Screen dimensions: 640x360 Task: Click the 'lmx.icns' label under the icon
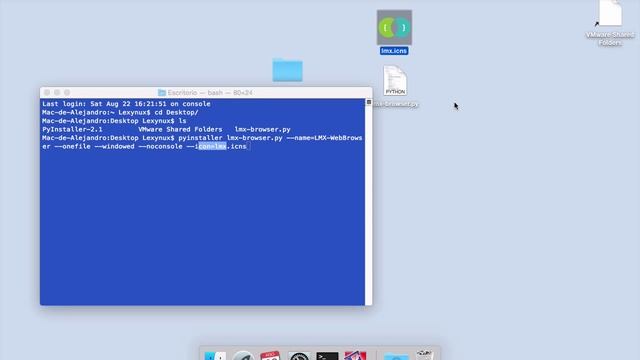(x=394, y=51)
